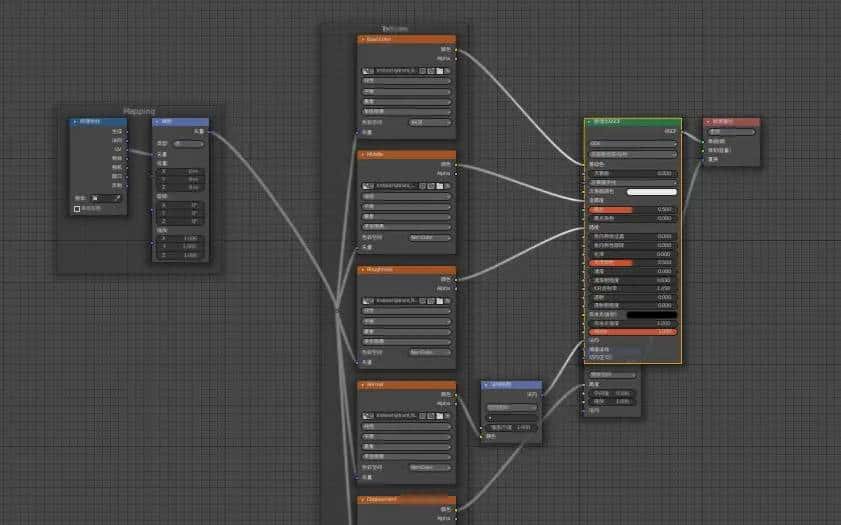The image size is (841, 525).
Task: Collapse the Mapping node via its header arrow
Action: [x=157, y=122]
